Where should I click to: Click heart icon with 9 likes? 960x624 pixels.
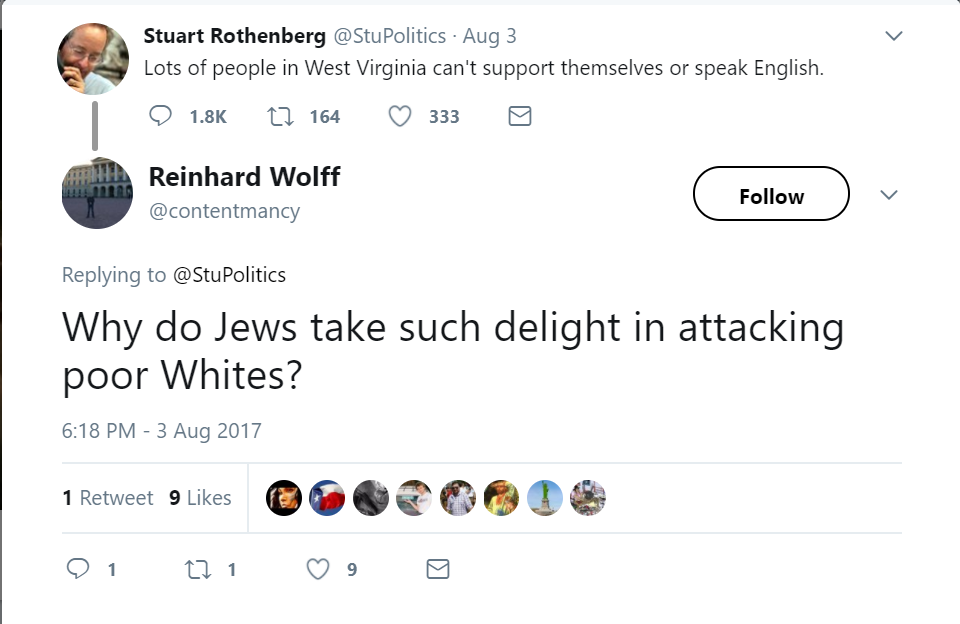pos(317,569)
